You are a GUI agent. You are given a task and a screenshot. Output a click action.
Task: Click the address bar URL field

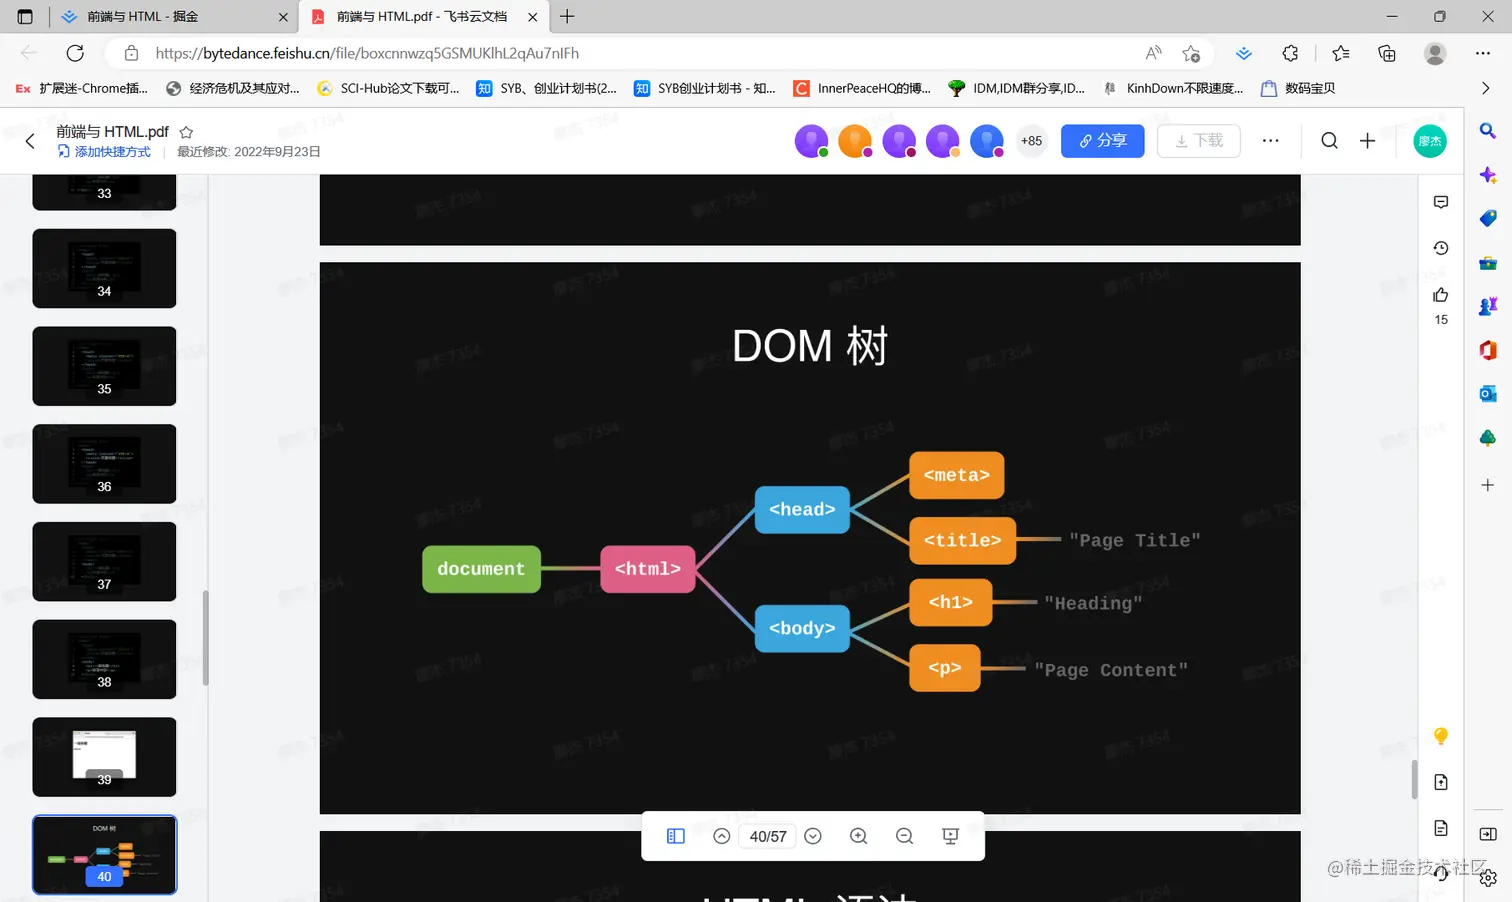640,53
